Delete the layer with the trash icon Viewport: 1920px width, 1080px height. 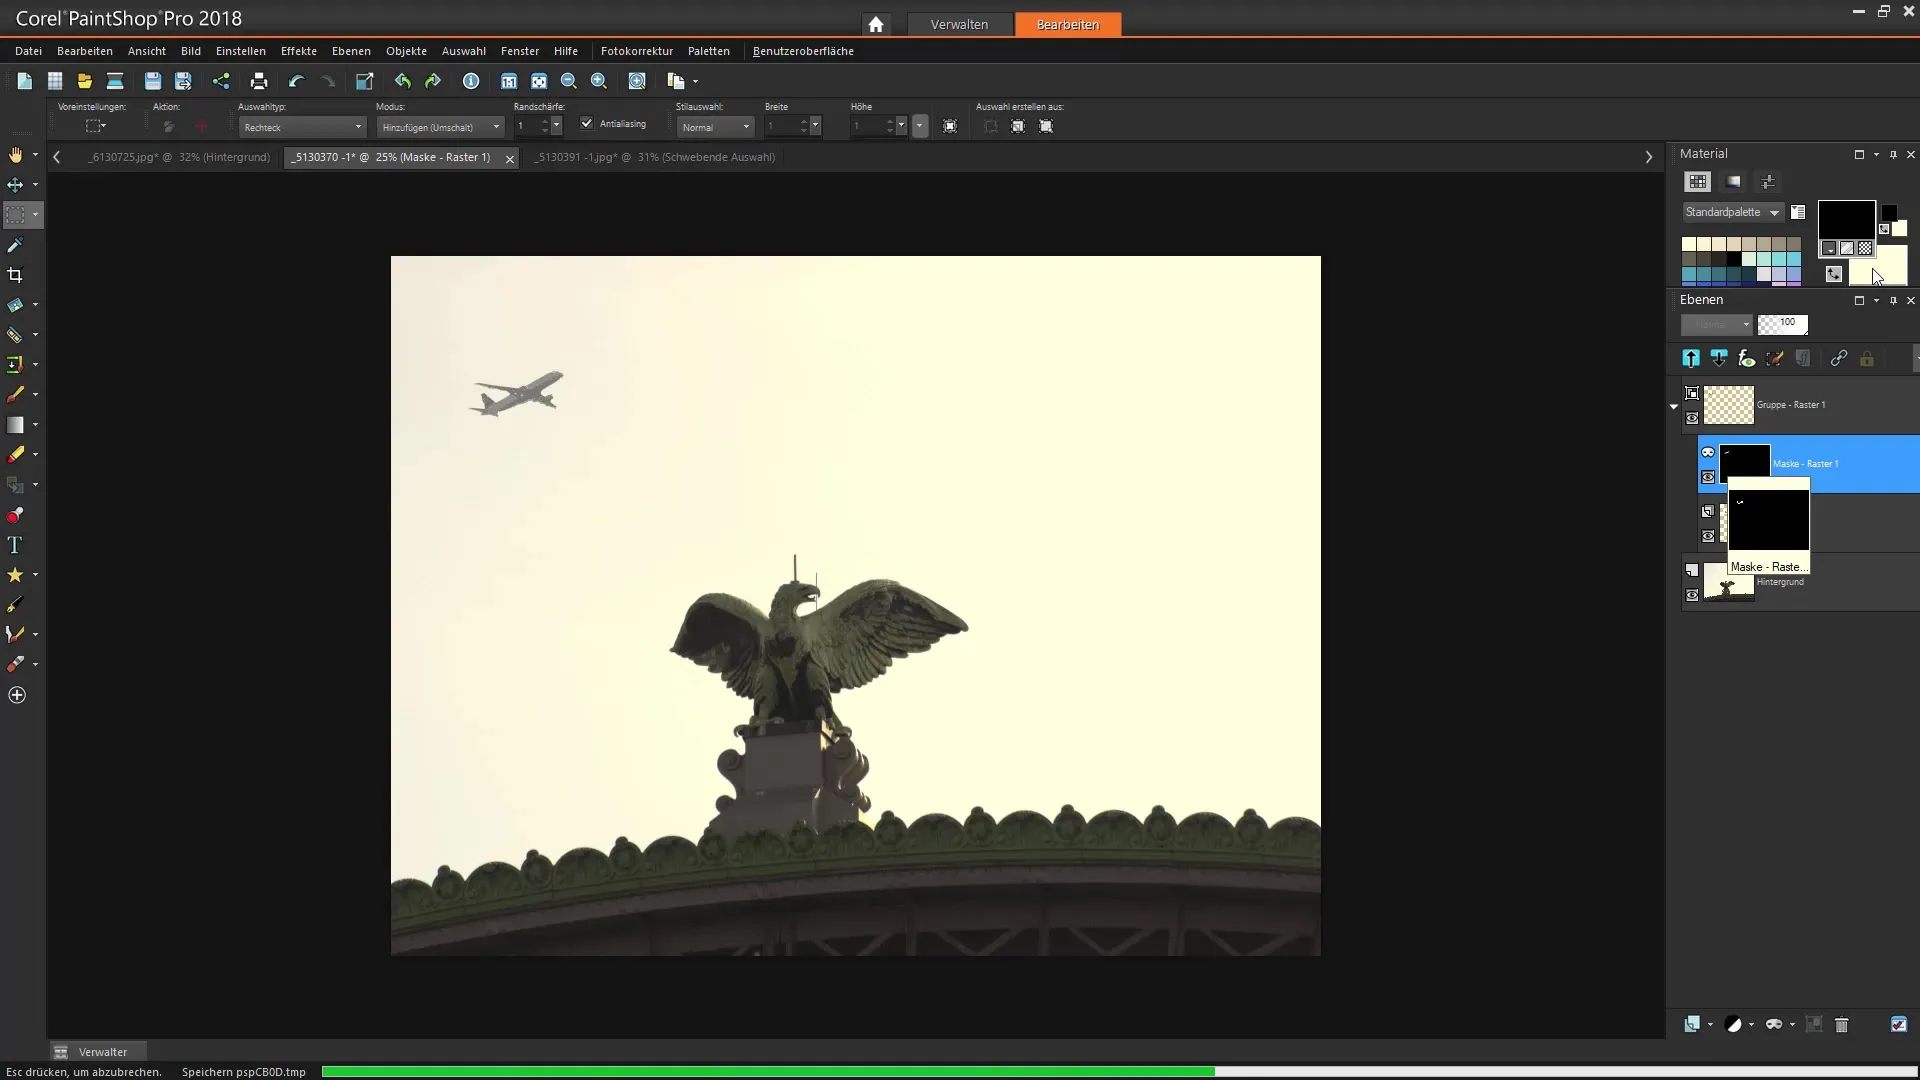point(1842,1024)
